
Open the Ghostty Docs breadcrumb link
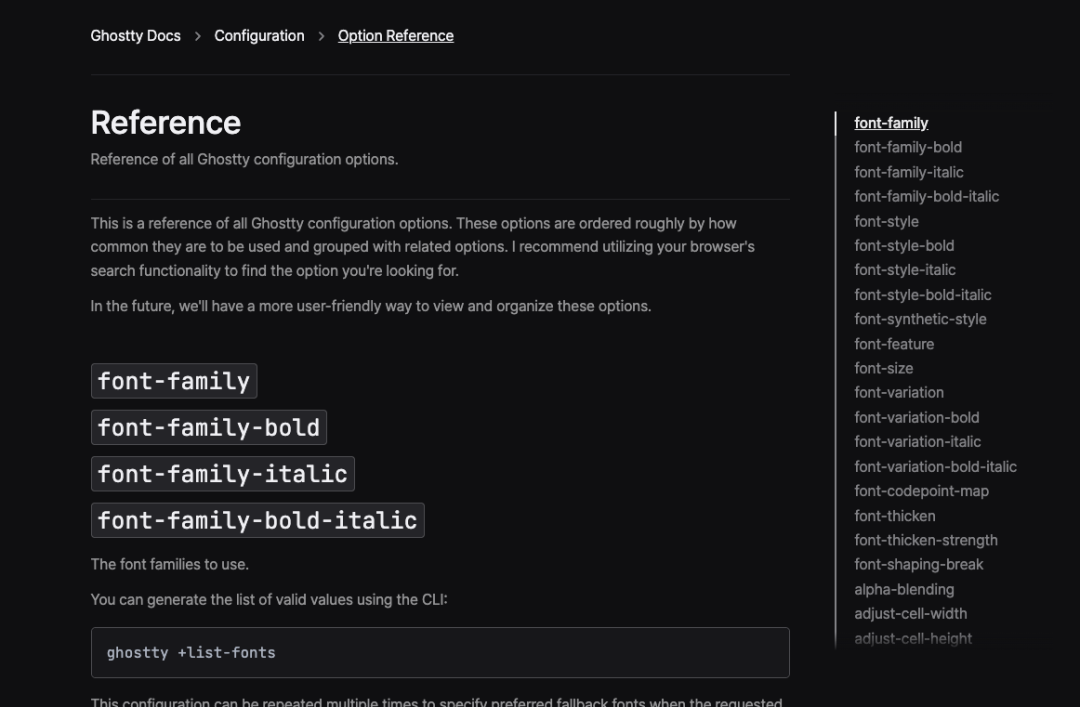[x=136, y=36]
